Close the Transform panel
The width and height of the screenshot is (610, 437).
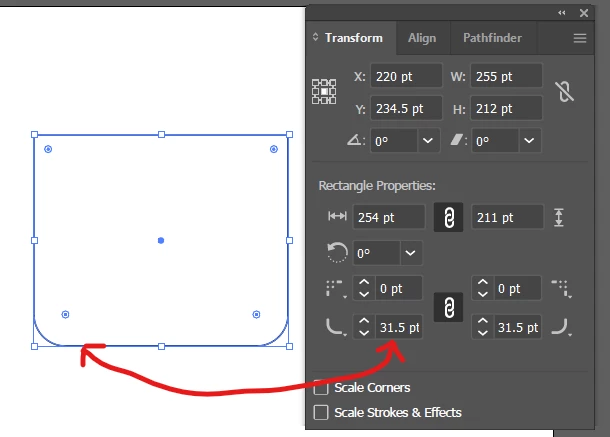(584, 13)
